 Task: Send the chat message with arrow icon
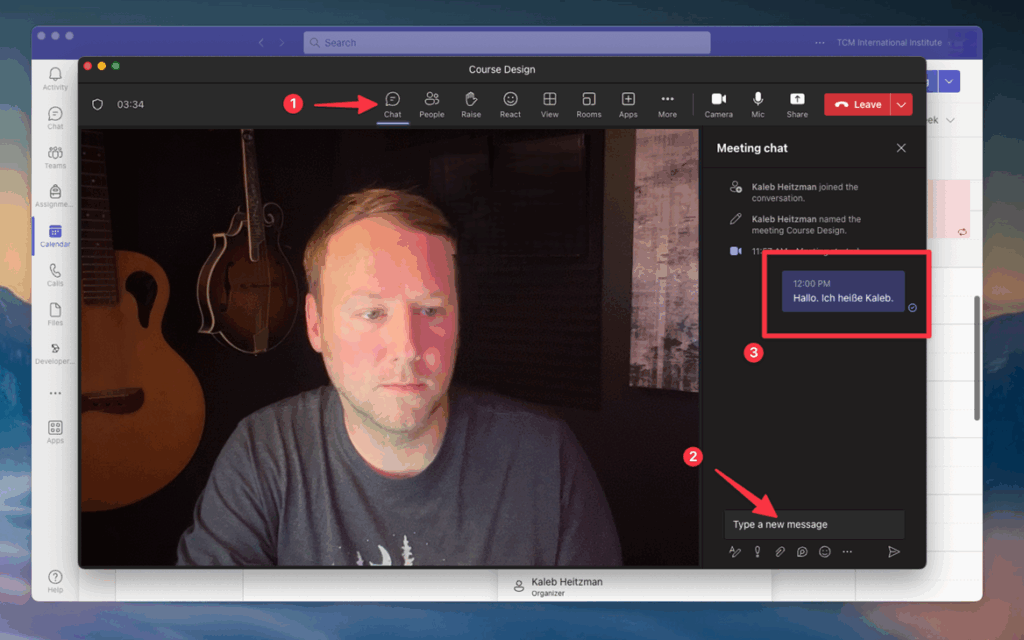tap(894, 552)
